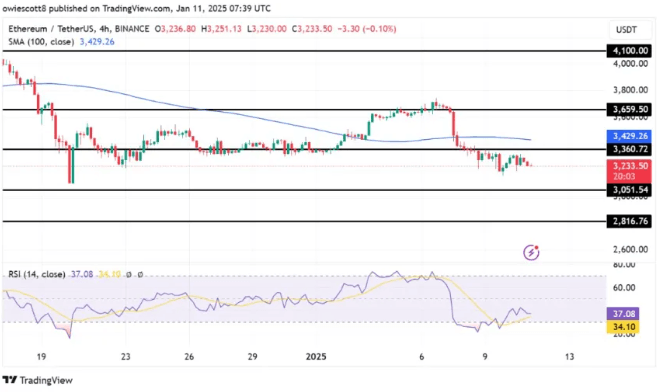Click the date 29 on time axis

pyautogui.click(x=252, y=357)
